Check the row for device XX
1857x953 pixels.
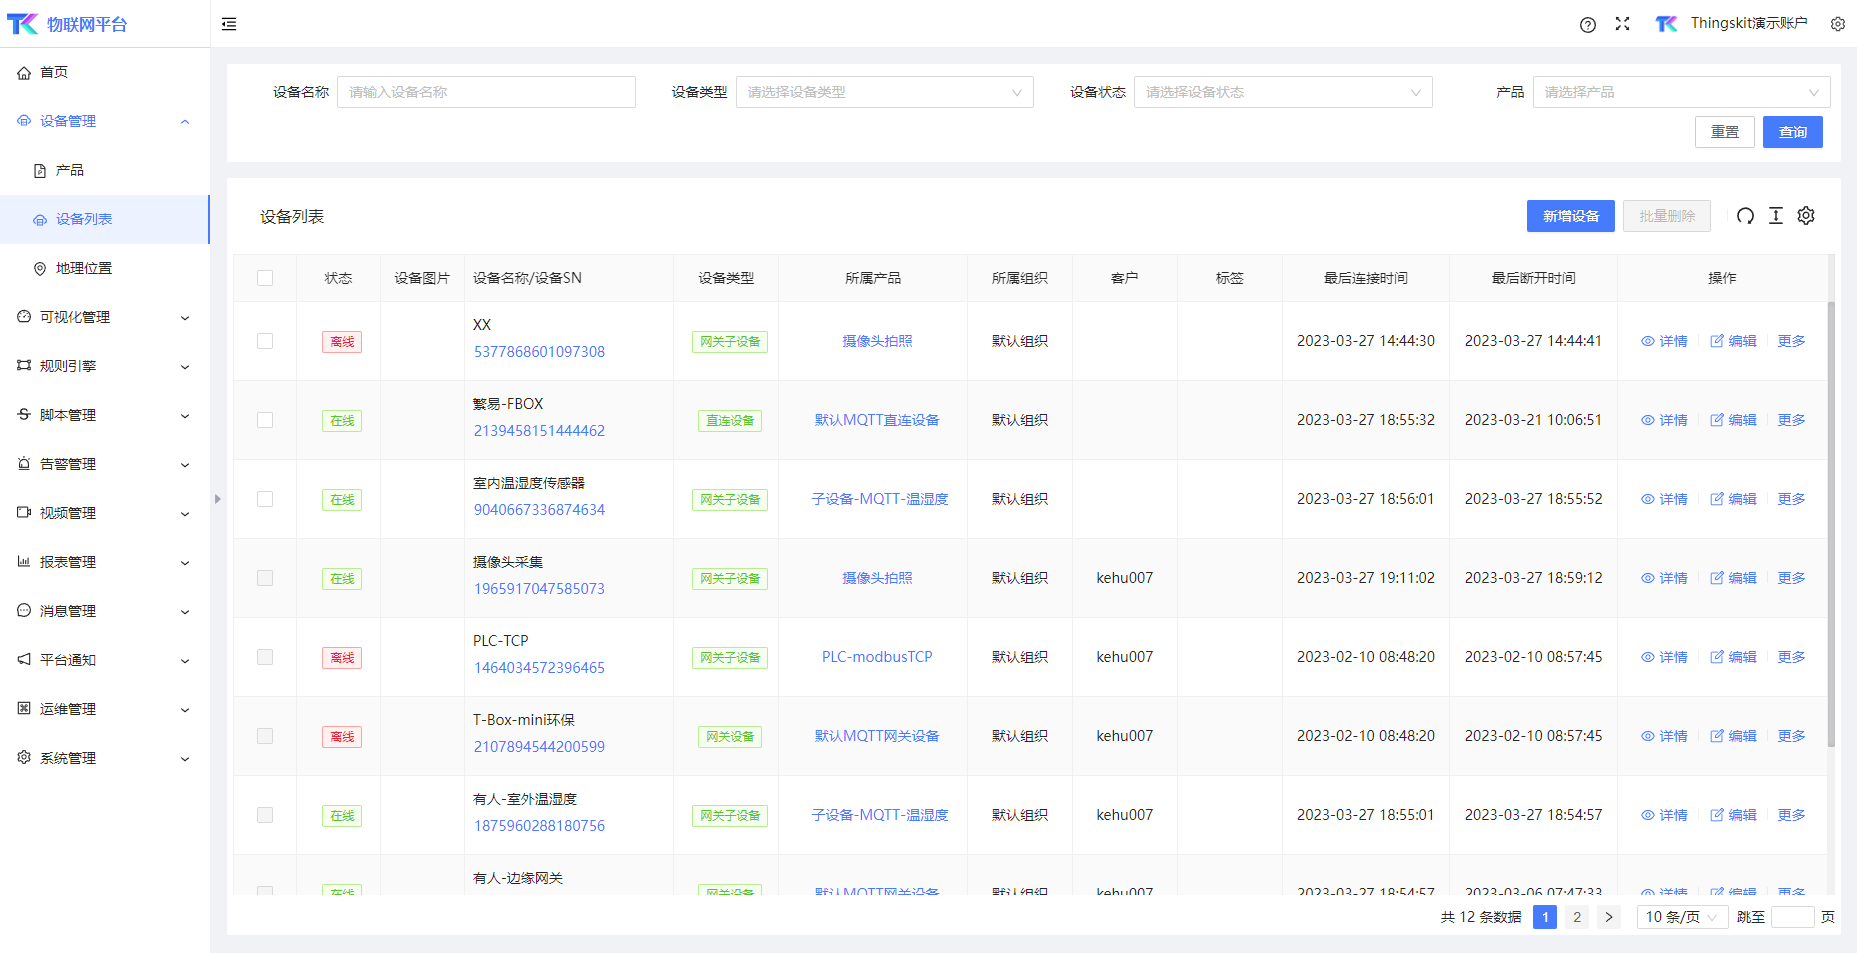[265, 341]
